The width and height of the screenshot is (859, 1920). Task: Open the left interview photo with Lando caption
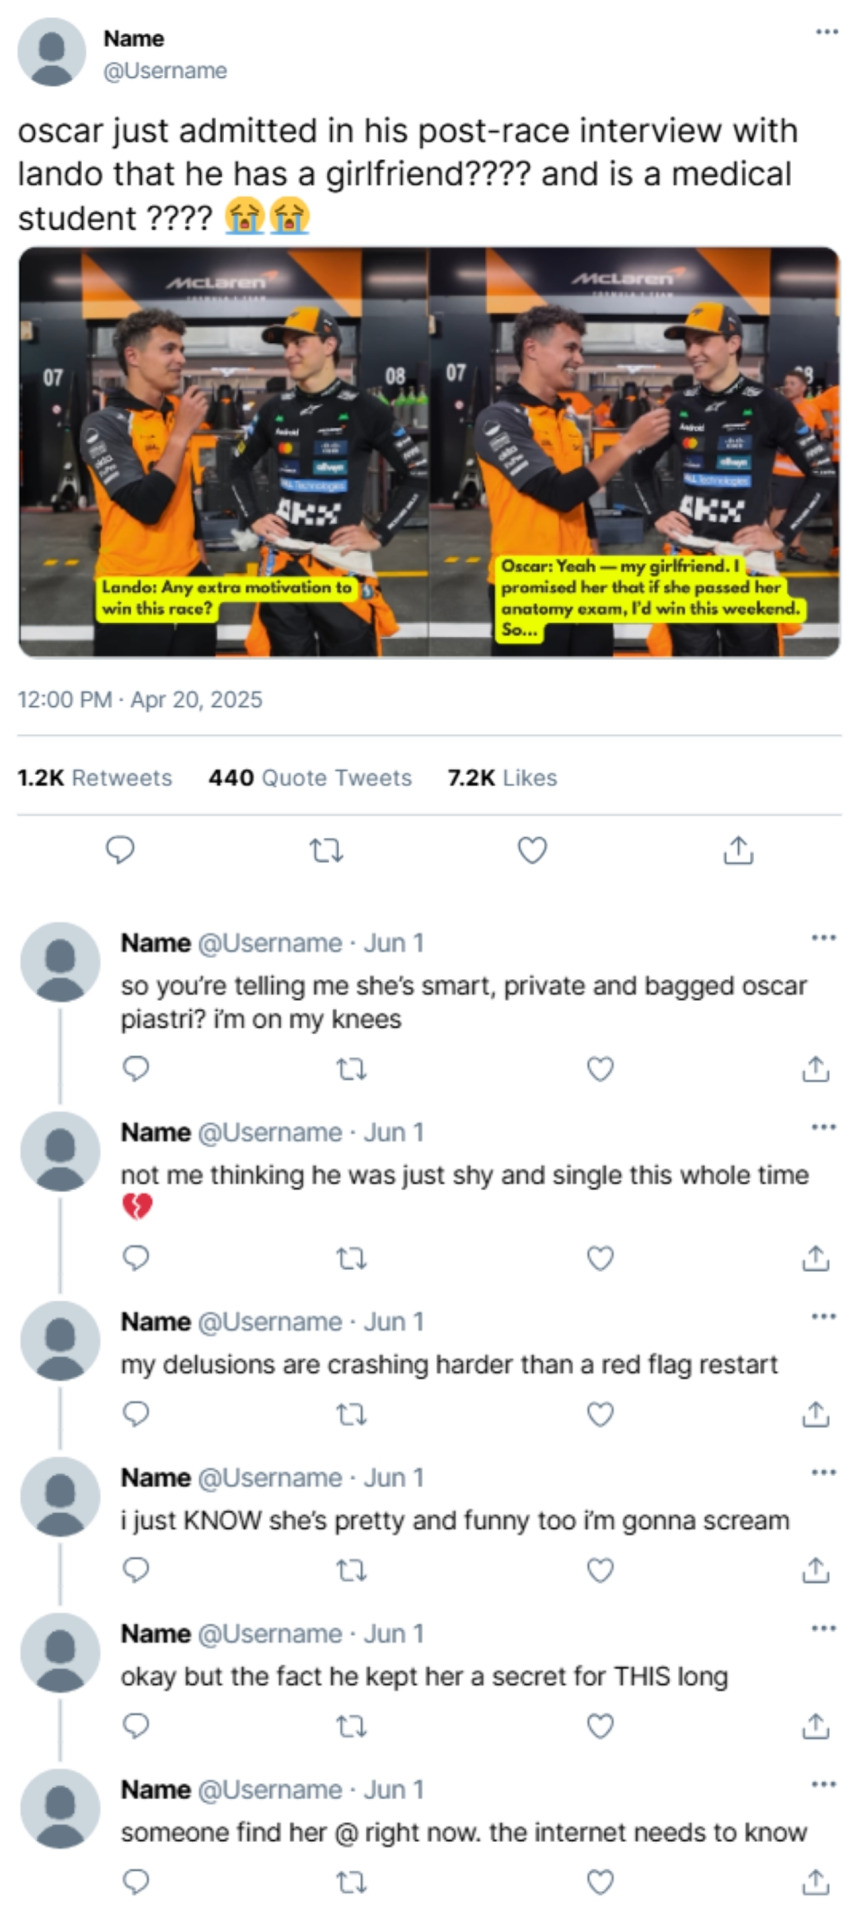point(224,452)
